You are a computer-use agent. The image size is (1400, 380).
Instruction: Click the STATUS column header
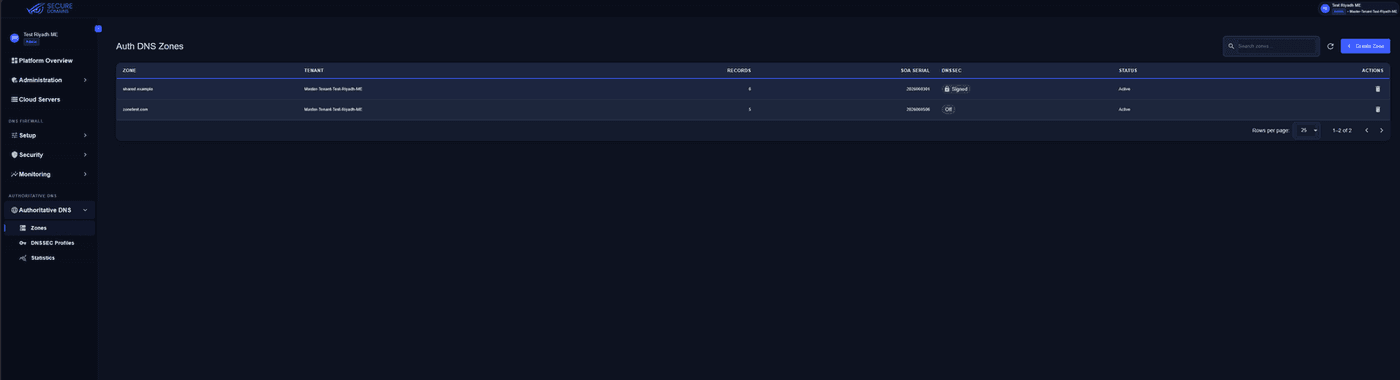(x=1128, y=70)
